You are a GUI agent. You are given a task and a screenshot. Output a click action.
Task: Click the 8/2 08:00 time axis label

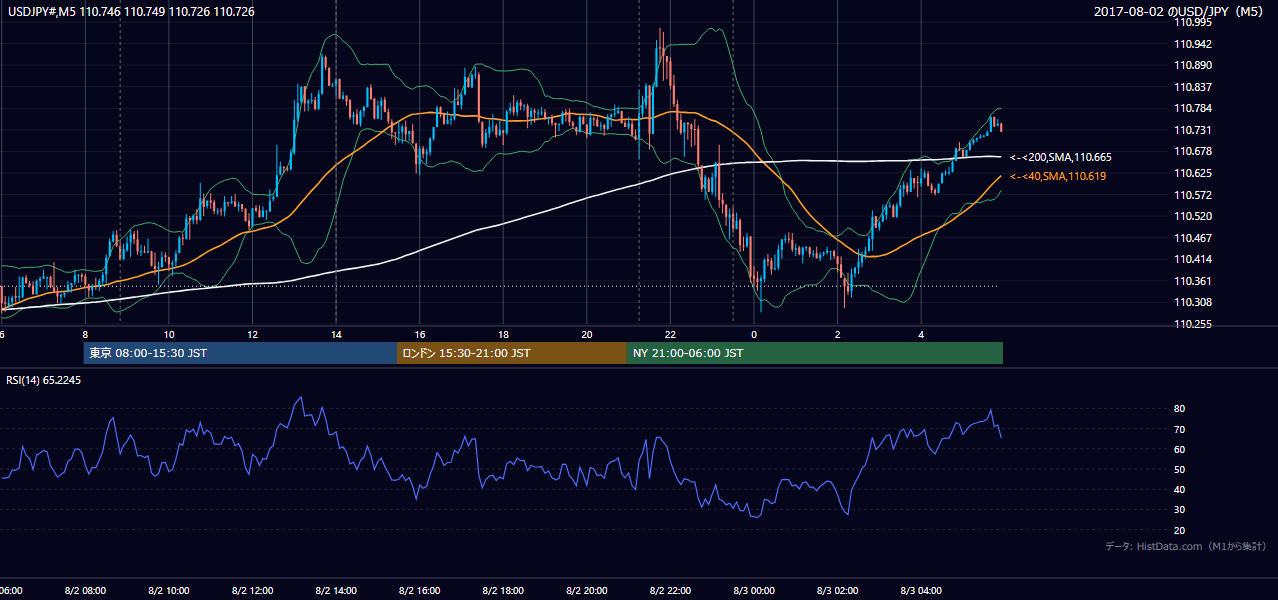[x=84, y=590]
